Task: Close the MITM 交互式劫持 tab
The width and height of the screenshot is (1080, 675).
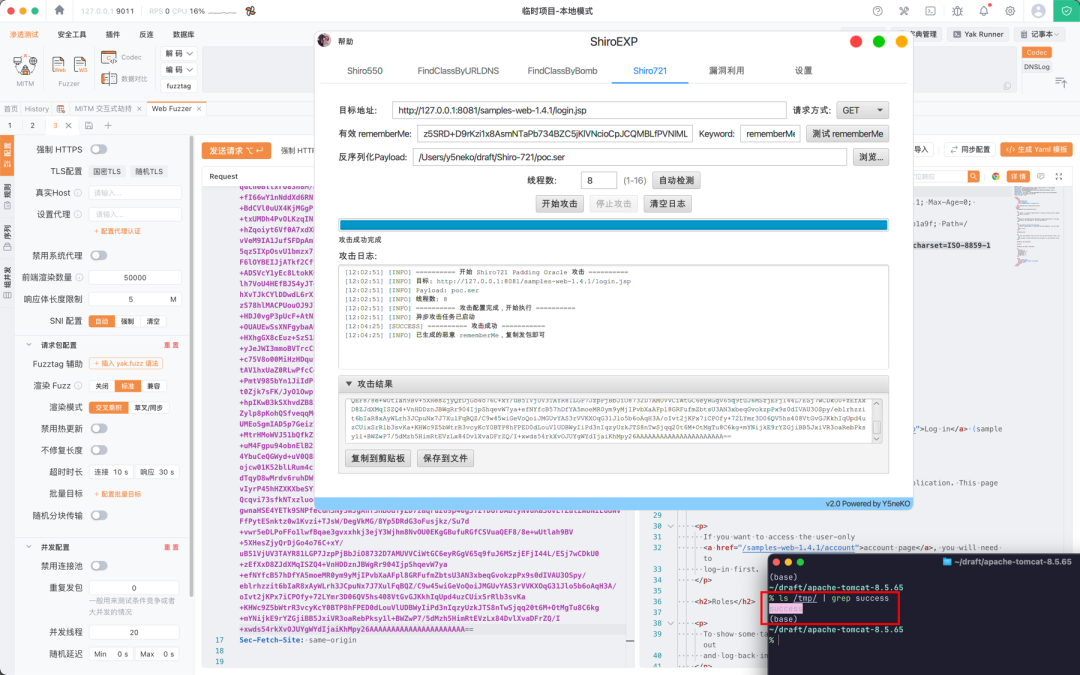Action: coord(139,109)
